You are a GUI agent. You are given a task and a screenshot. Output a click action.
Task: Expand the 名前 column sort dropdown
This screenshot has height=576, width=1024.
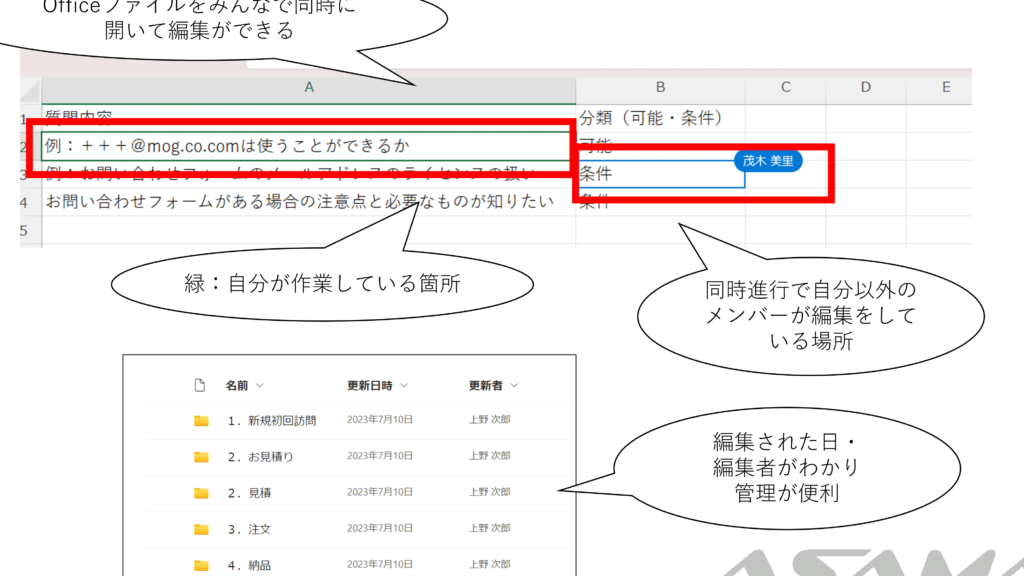[x=261, y=385]
